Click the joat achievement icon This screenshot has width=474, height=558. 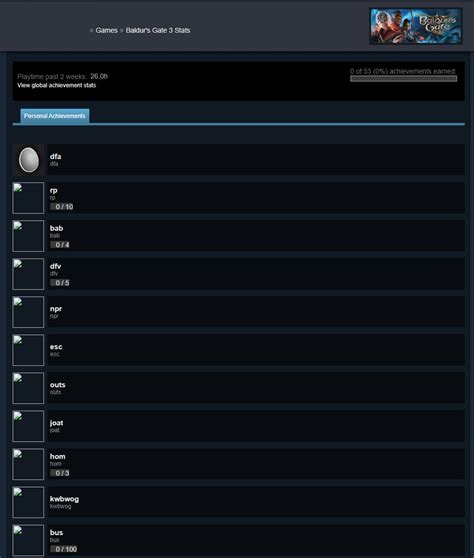coord(28,426)
